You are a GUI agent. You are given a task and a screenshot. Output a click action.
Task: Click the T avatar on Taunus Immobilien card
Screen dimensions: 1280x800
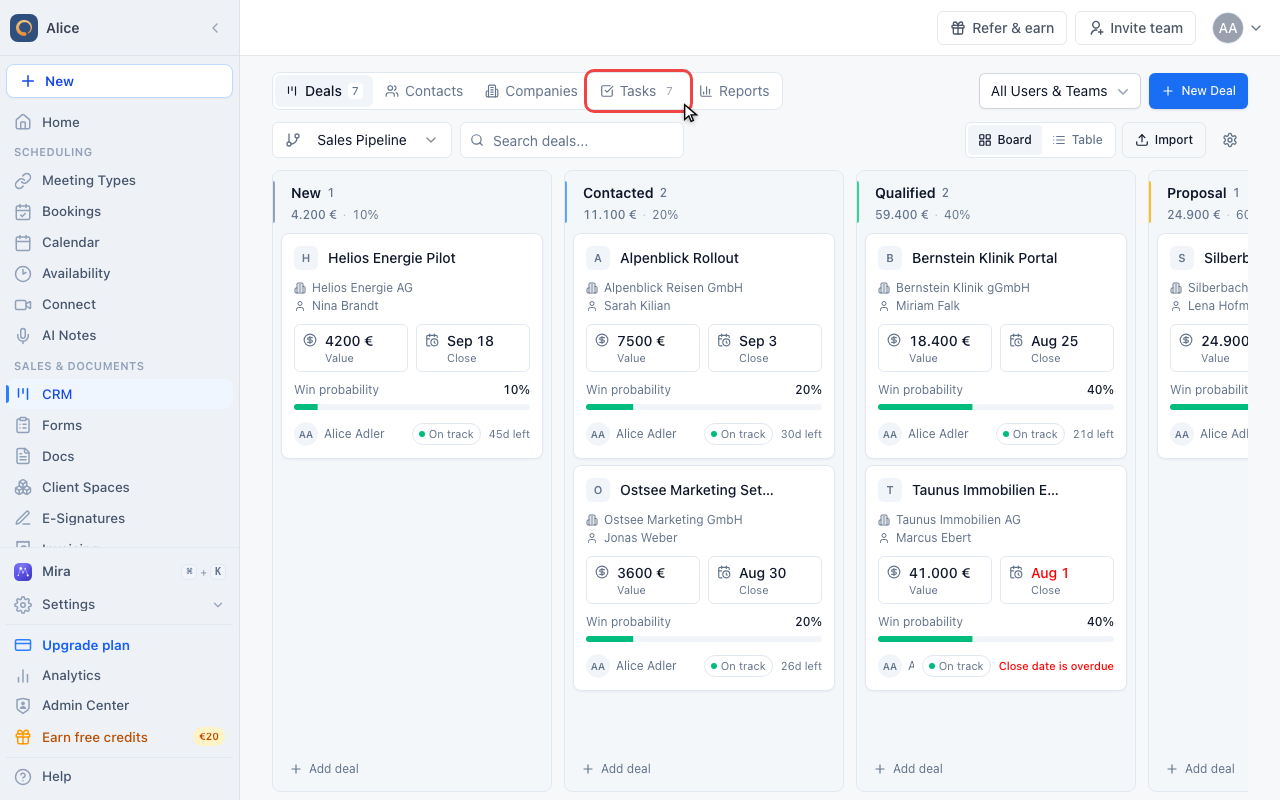coord(890,490)
